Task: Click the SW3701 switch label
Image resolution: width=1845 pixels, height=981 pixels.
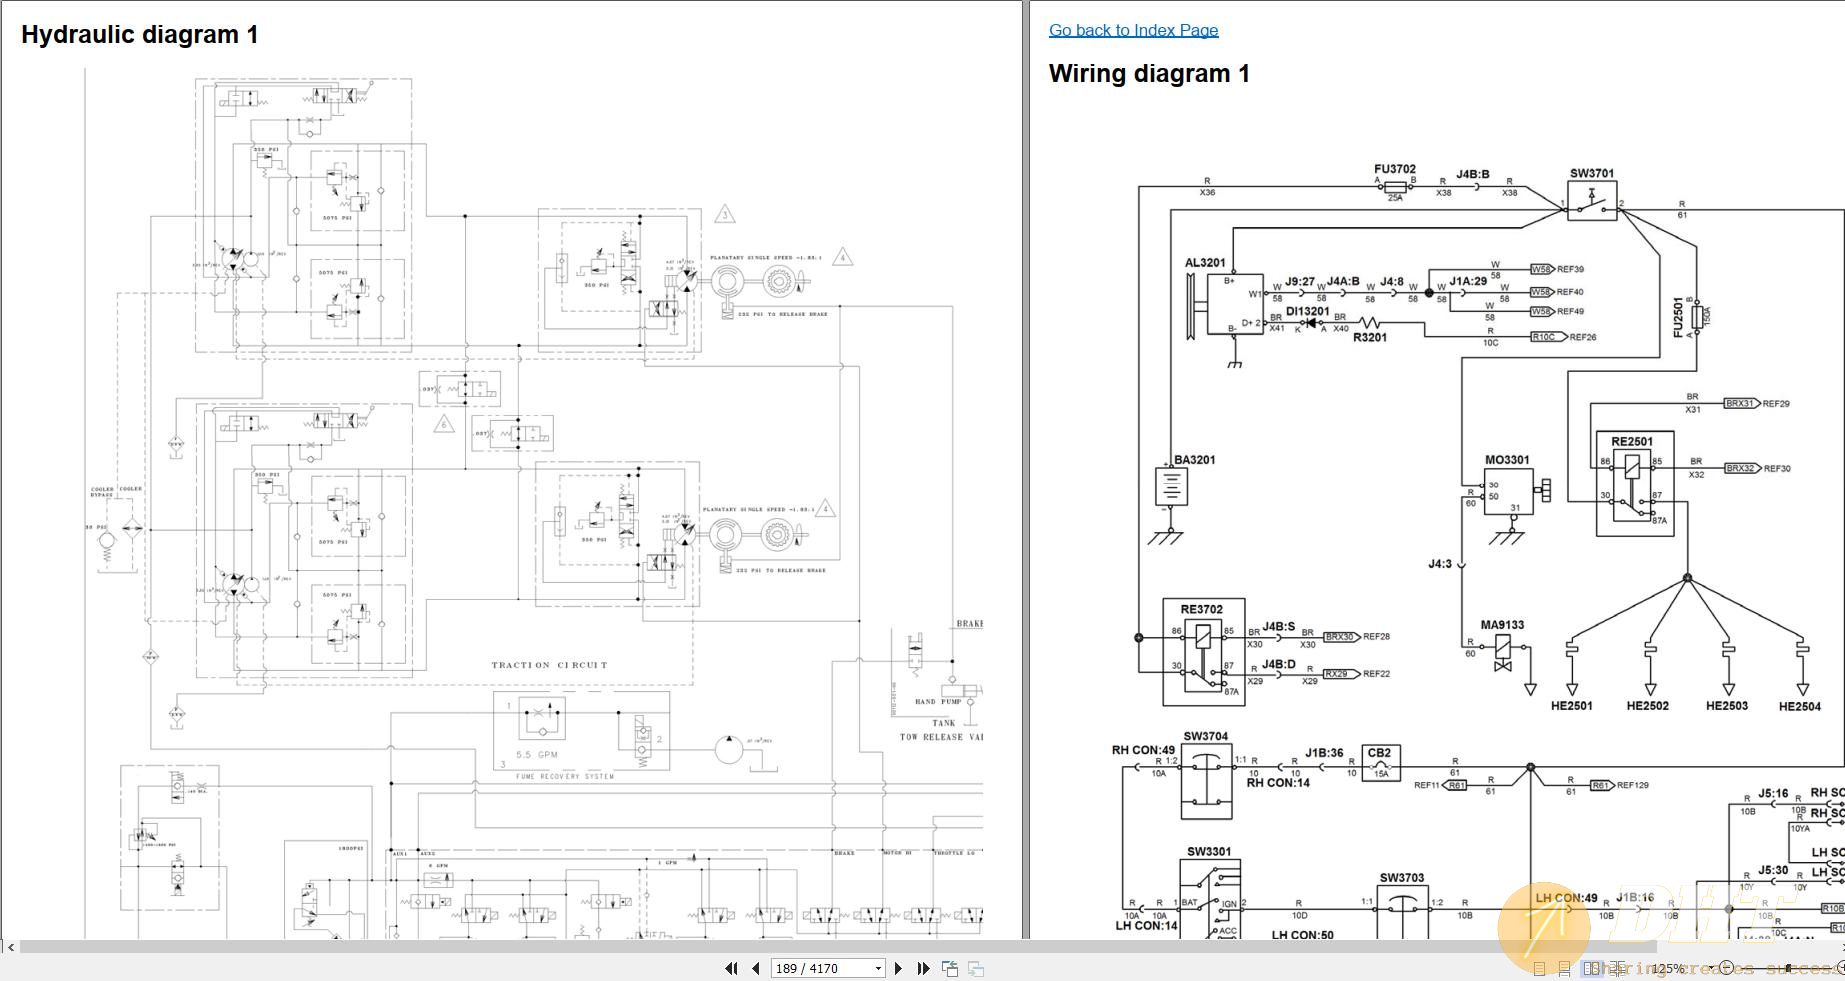Action: pos(1592,173)
